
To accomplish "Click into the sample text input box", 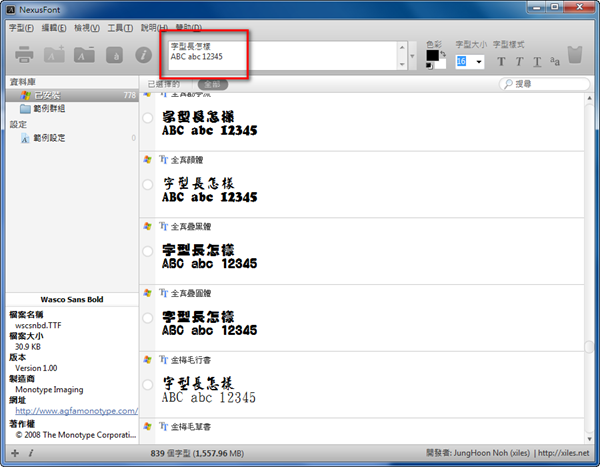I will pos(282,56).
